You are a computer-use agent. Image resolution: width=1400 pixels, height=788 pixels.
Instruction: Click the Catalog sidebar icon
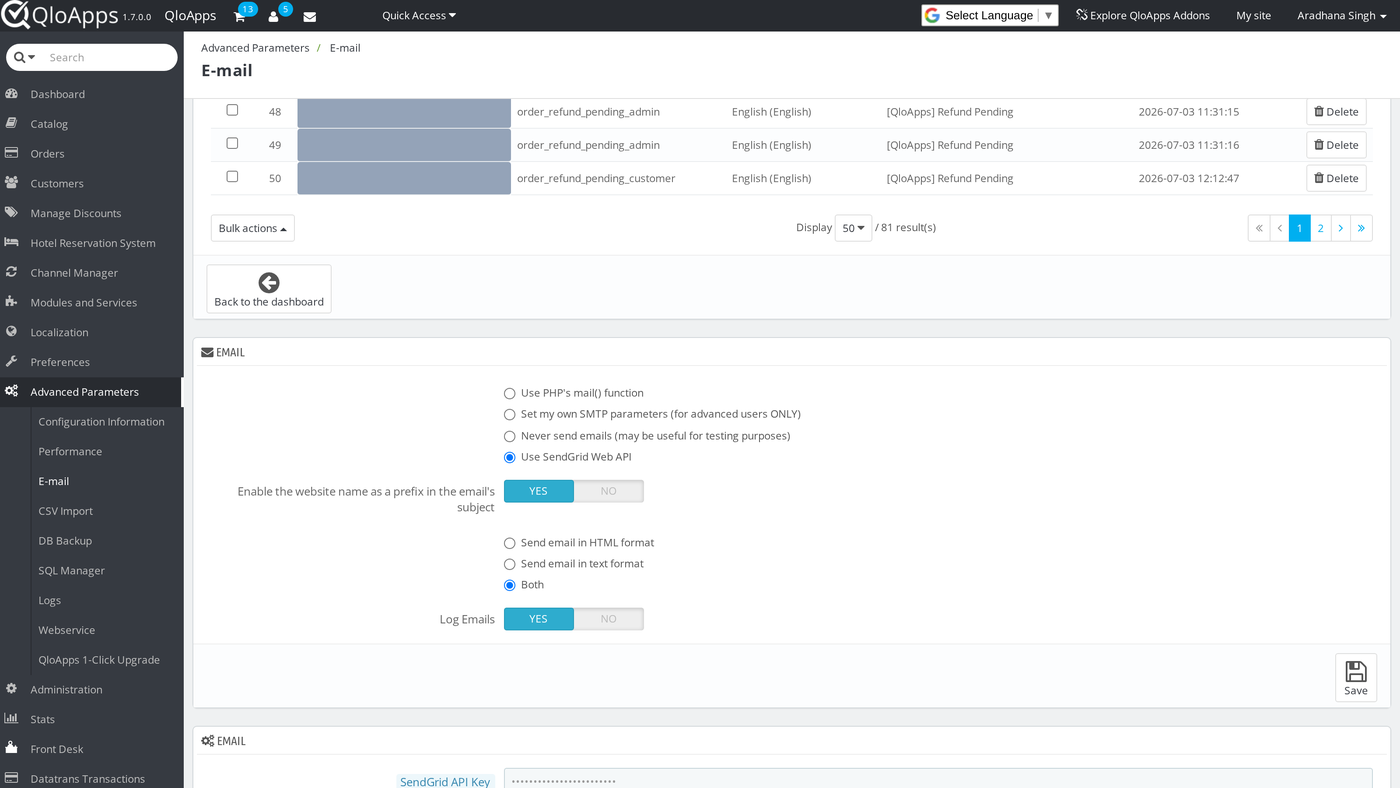(x=12, y=124)
